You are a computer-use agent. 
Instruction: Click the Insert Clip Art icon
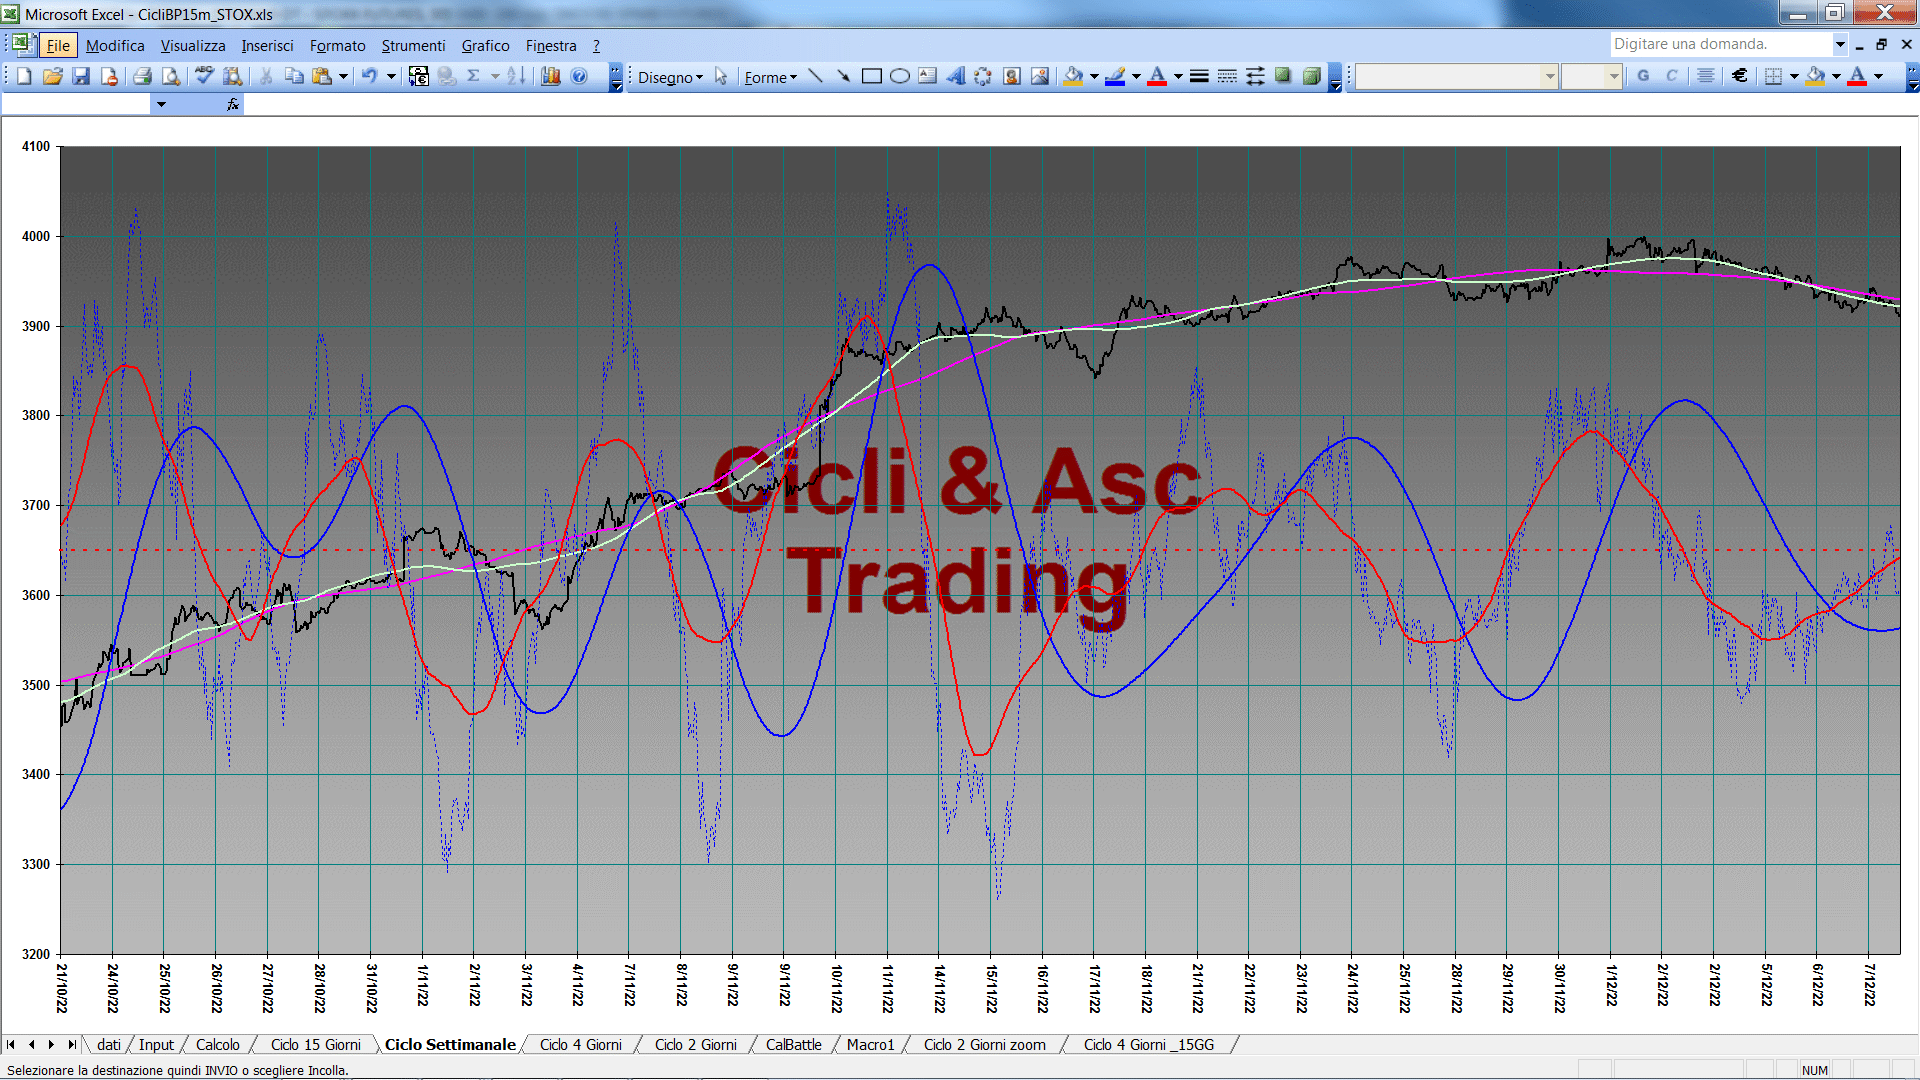pyautogui.click(x=1012, y=76)
